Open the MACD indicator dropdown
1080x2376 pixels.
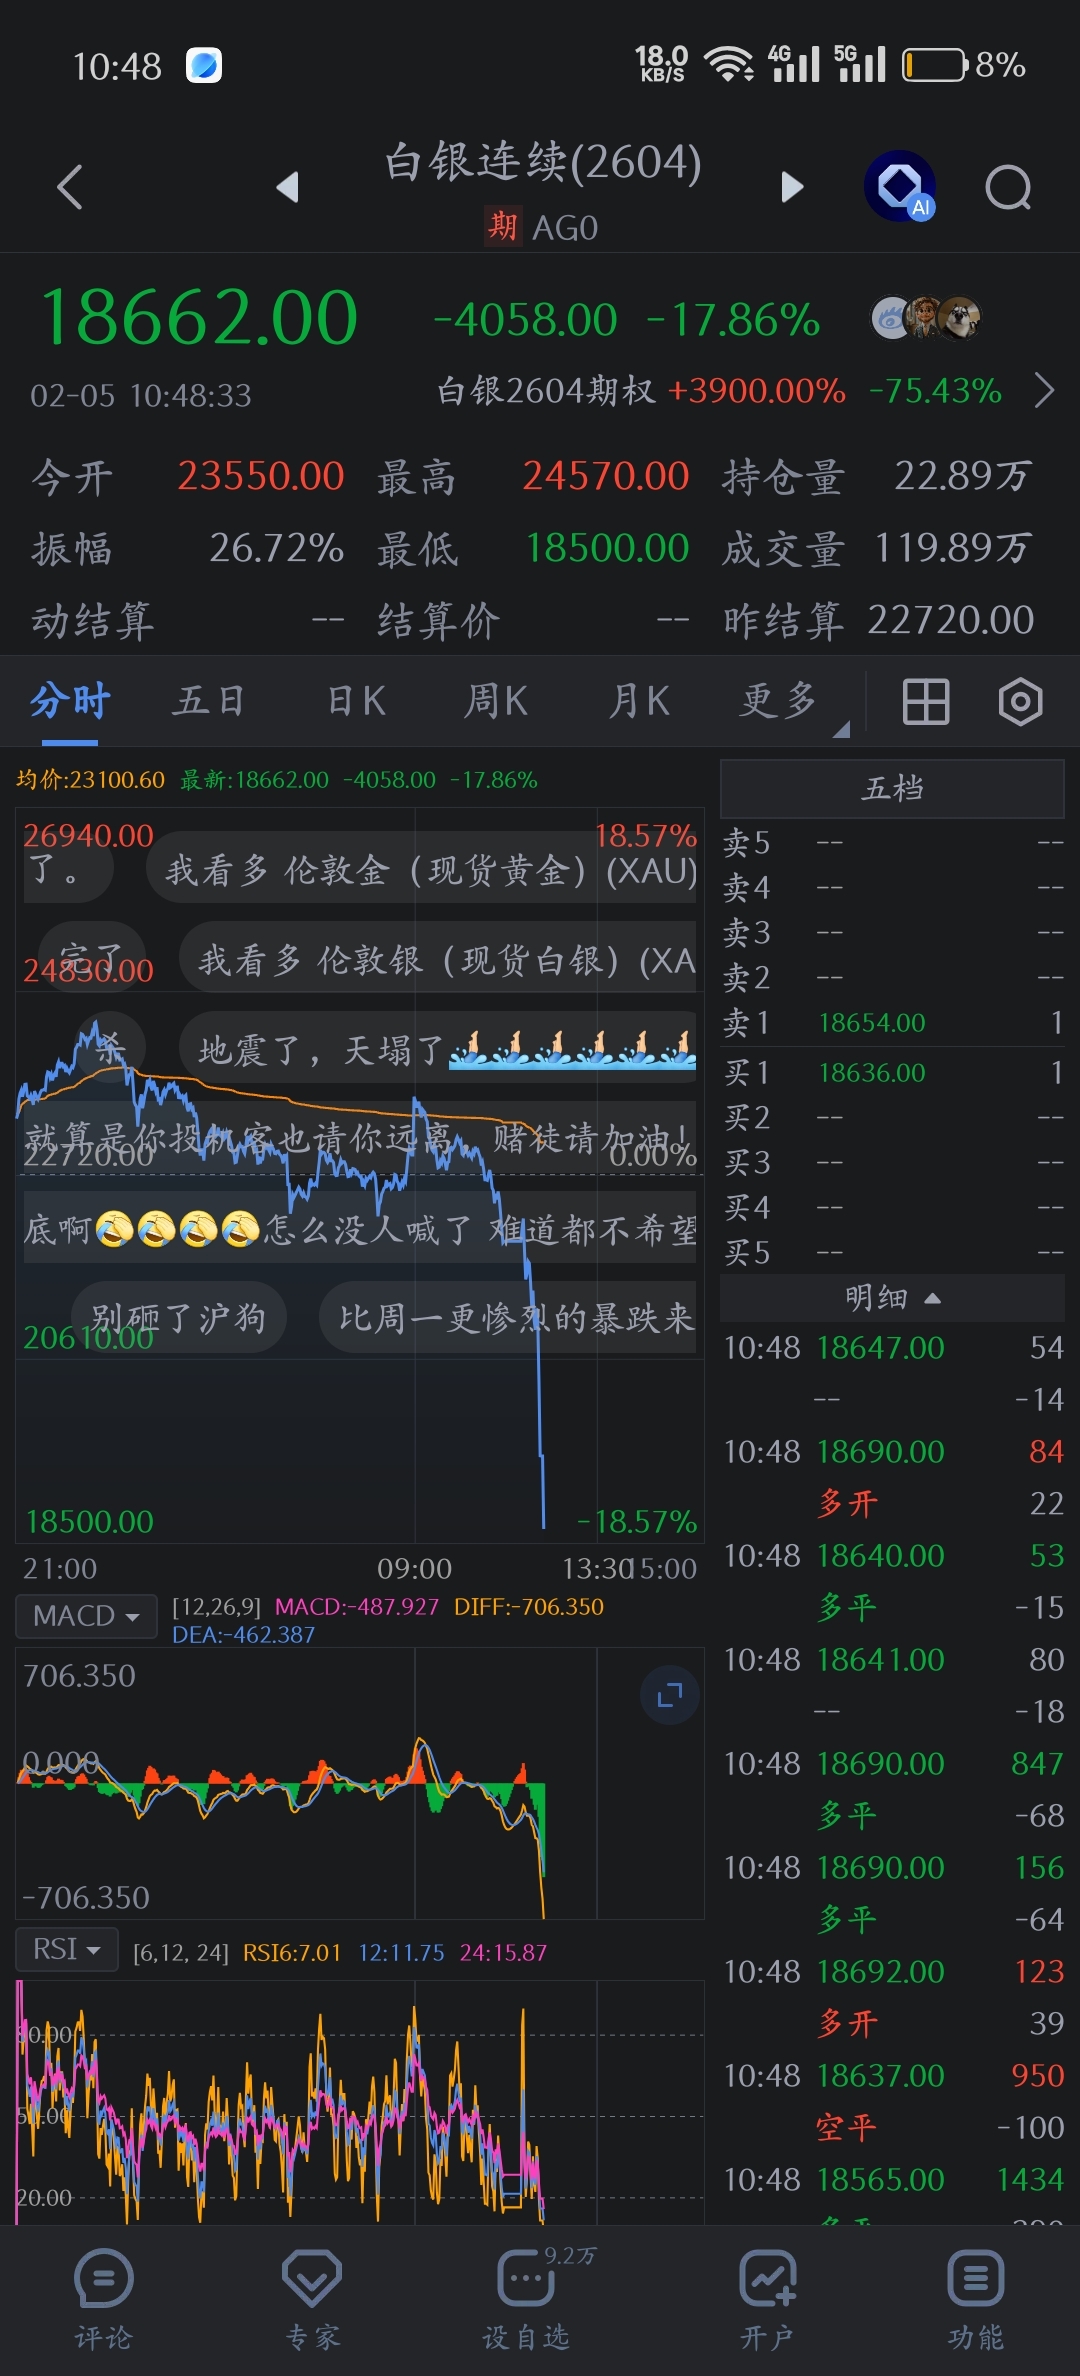86,1616
